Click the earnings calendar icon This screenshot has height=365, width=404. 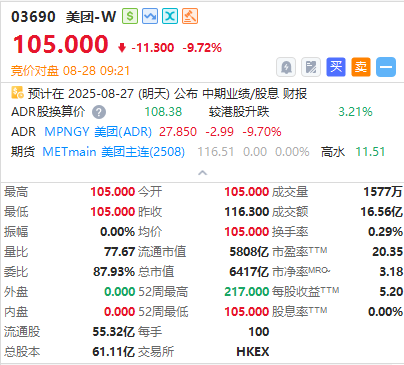click(x=17, y=93)
